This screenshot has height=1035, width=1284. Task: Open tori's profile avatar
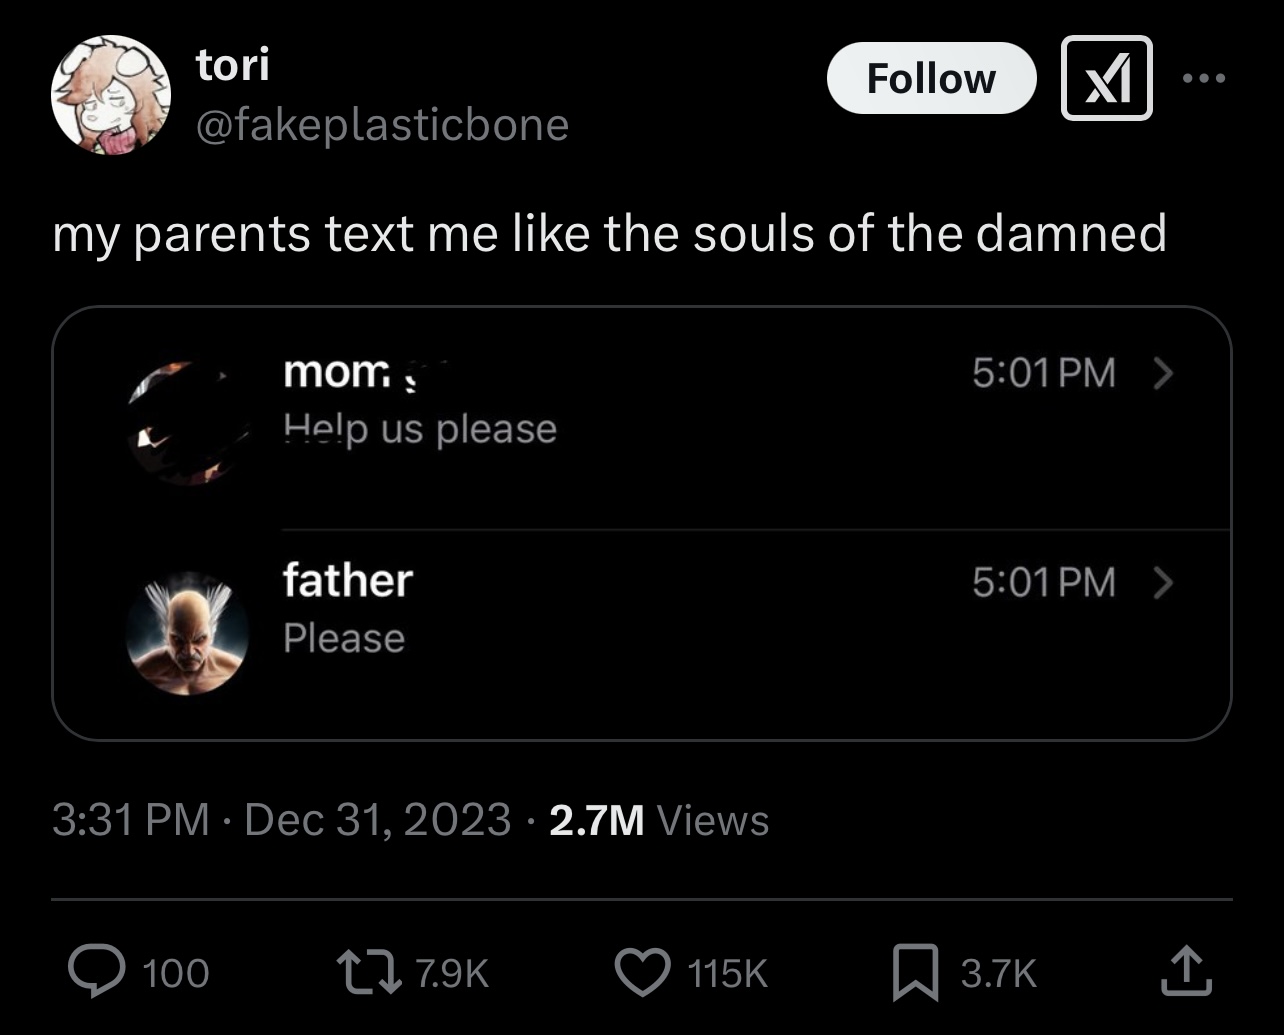coord(110,95)
